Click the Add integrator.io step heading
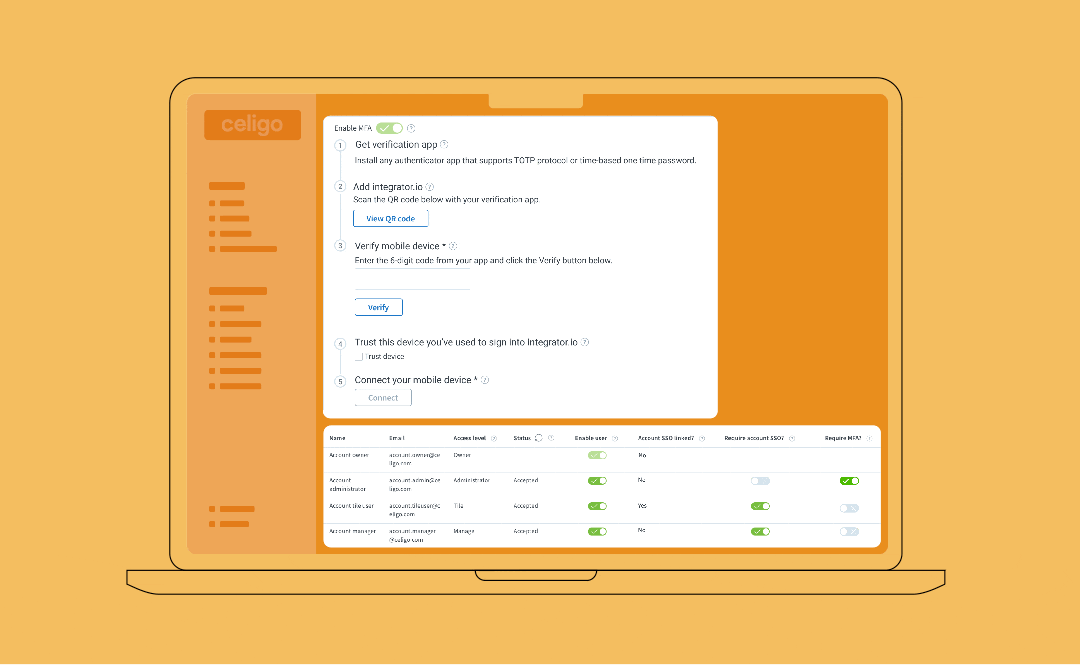1080x665 pixels. pyautogui.click(x=388, y=187)
